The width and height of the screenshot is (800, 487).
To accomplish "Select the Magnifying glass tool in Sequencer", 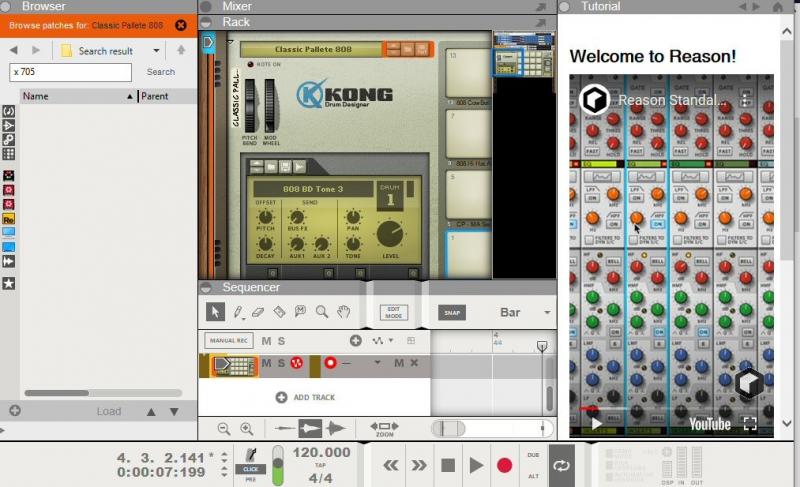I will click(321, 312).
